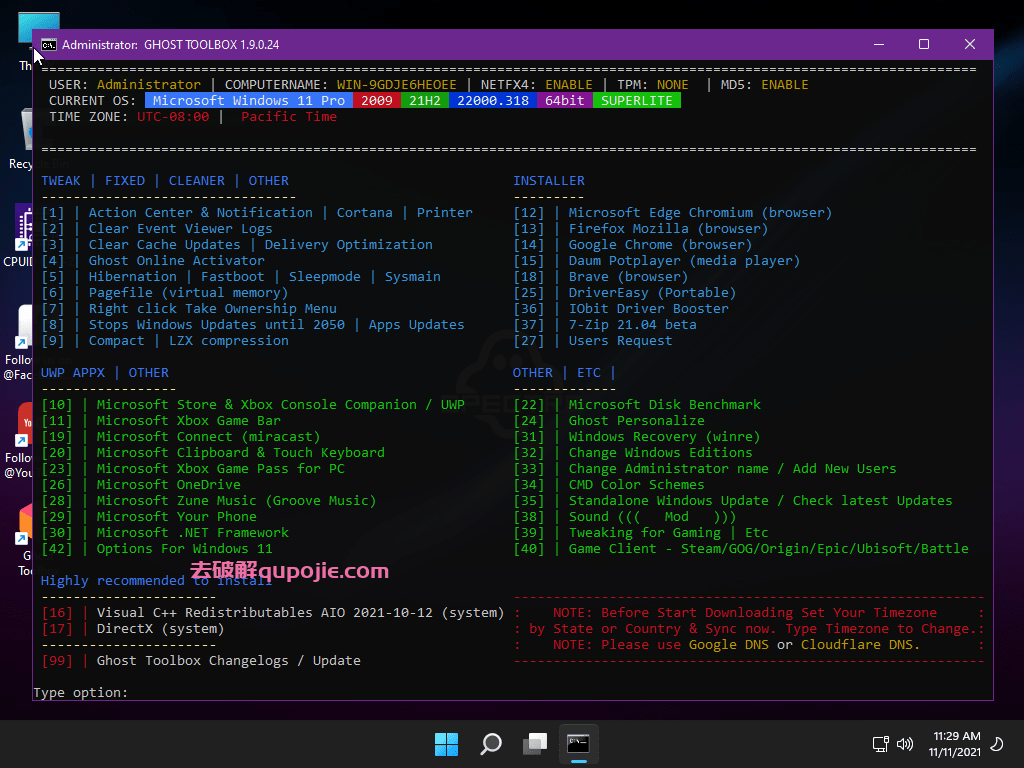Click "Change Windows Editions" entry

660,453
